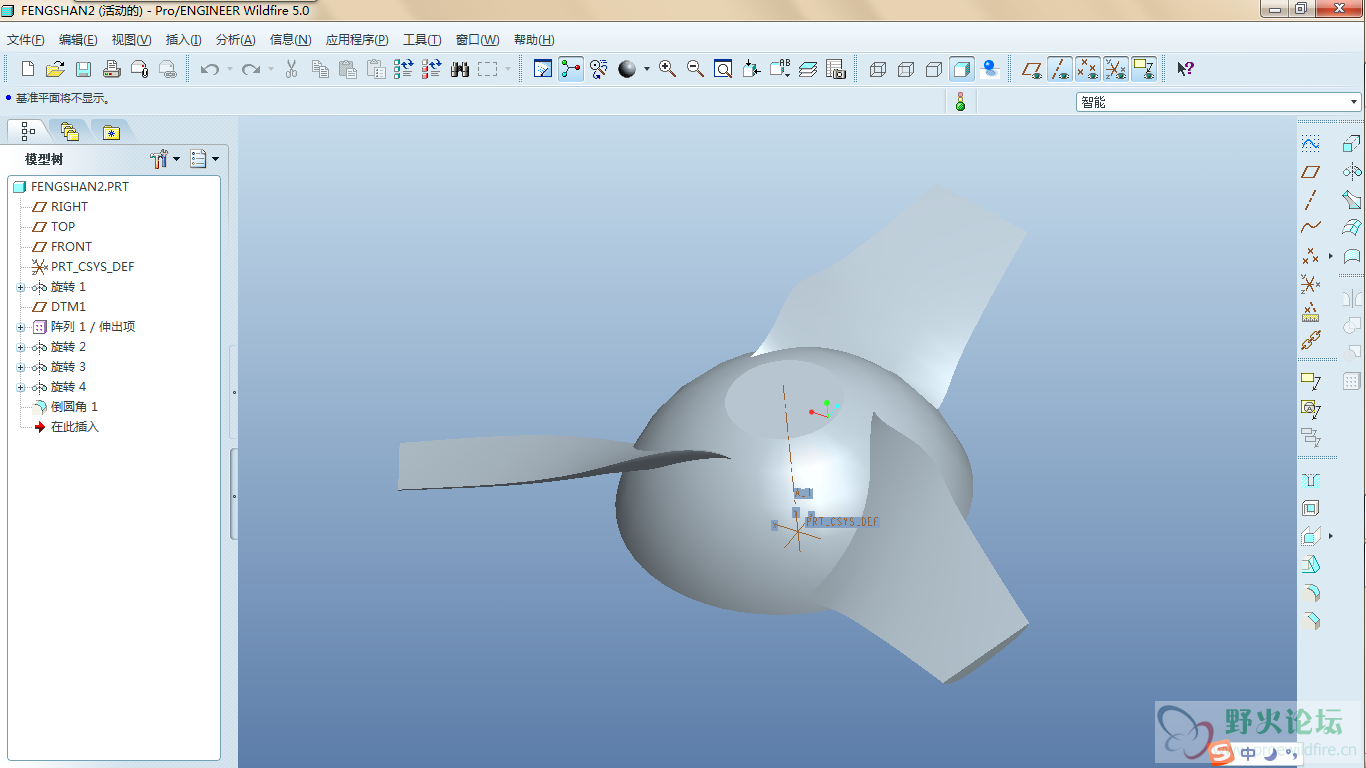Viewport: 1366px width, 768px height.
Task: Select the Revolve tool
Action: (1352, 172)
